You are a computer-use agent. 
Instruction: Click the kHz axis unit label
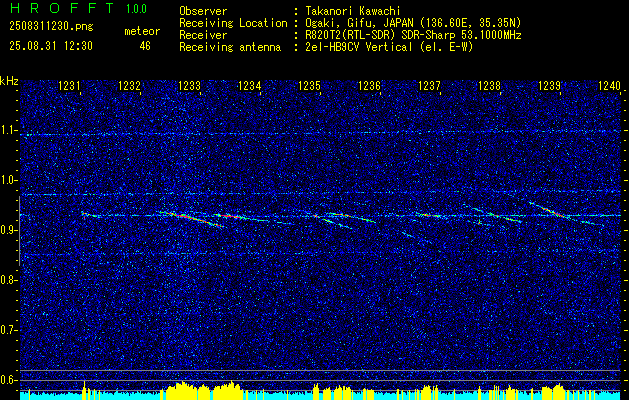tap(9, 81)
